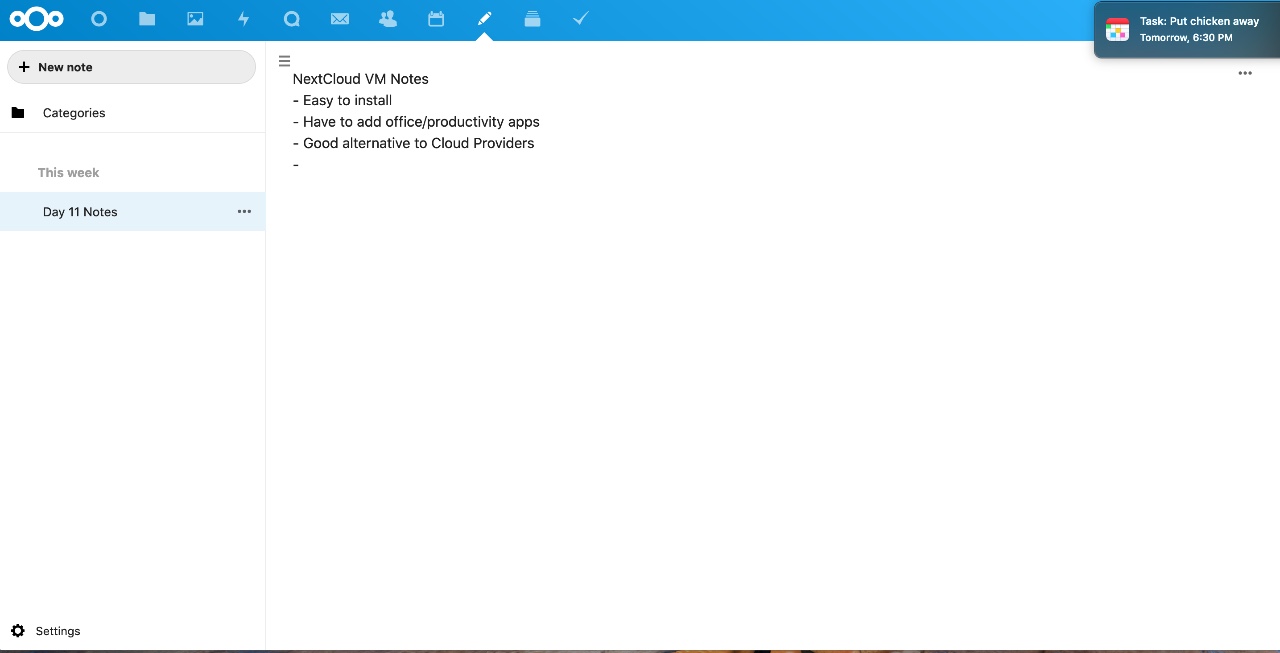The width and height of the screenshot is (1280, 653).
Task: Expand the Categories section
Action: [74, 112]
